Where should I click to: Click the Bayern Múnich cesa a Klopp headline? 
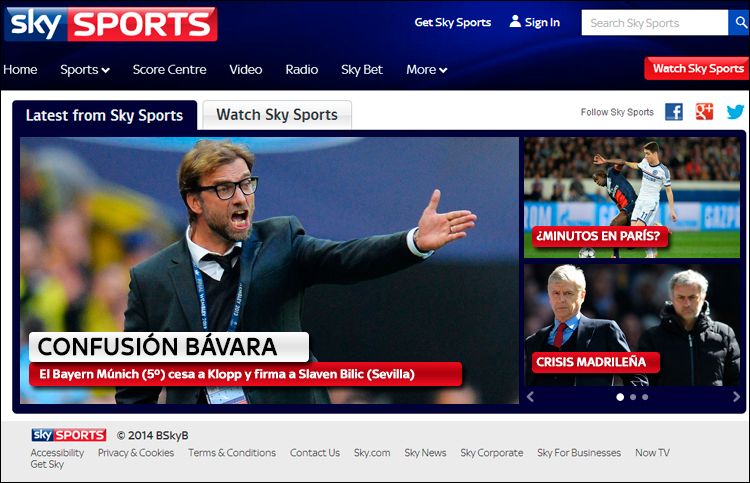pyautogui.click(x=246, y=374)
